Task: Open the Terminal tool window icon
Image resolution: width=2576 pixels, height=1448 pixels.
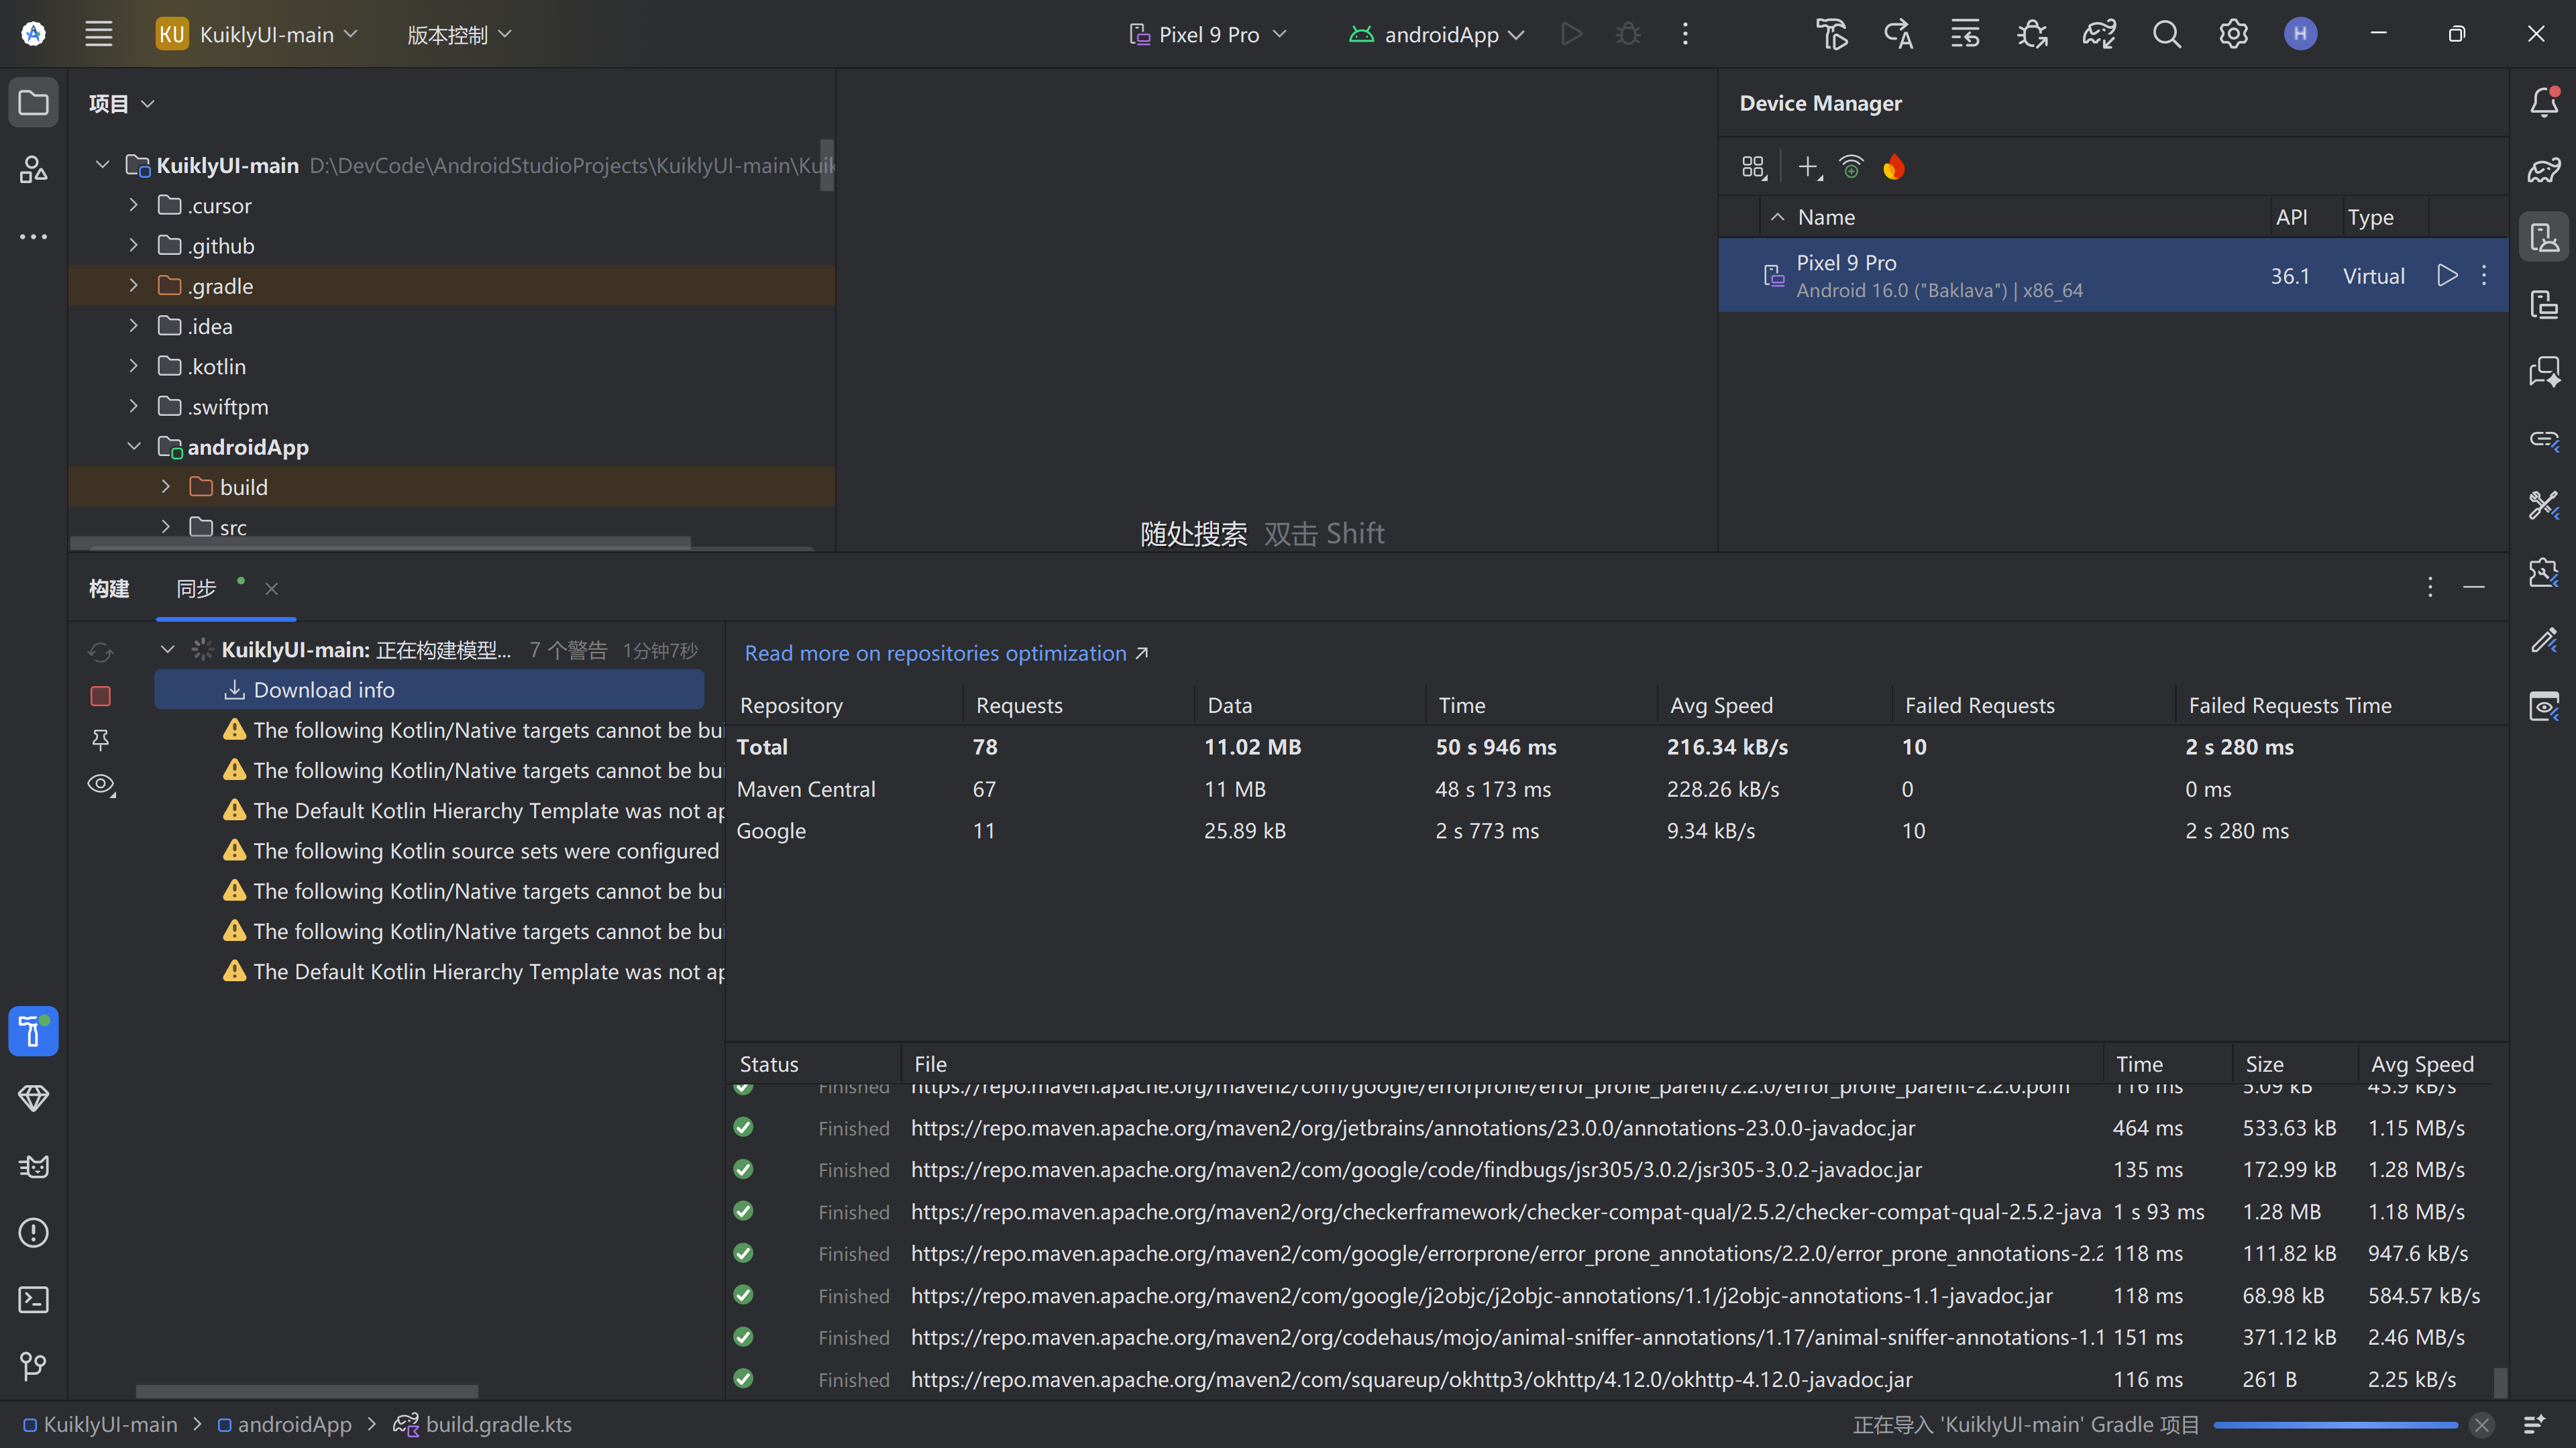Action: 33,1299
